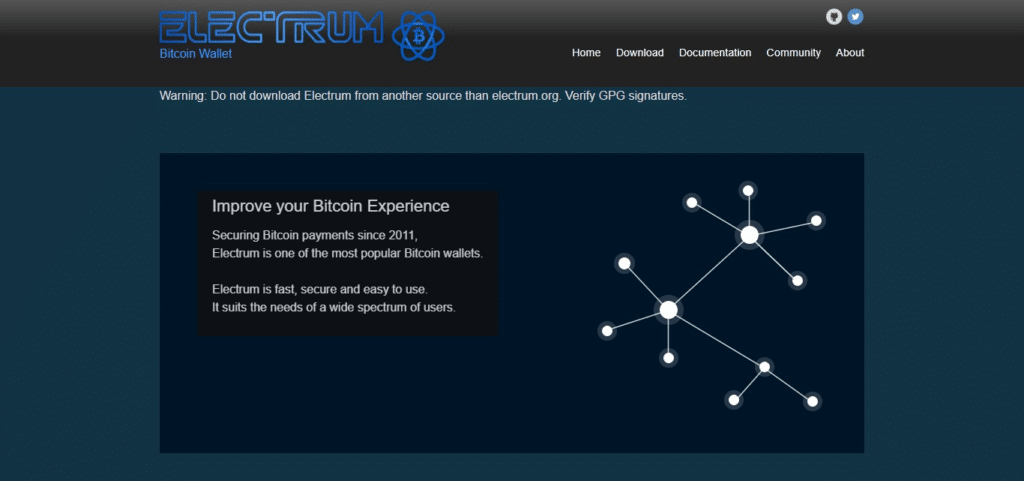
Task: Open the Download page
Action: 639,53
